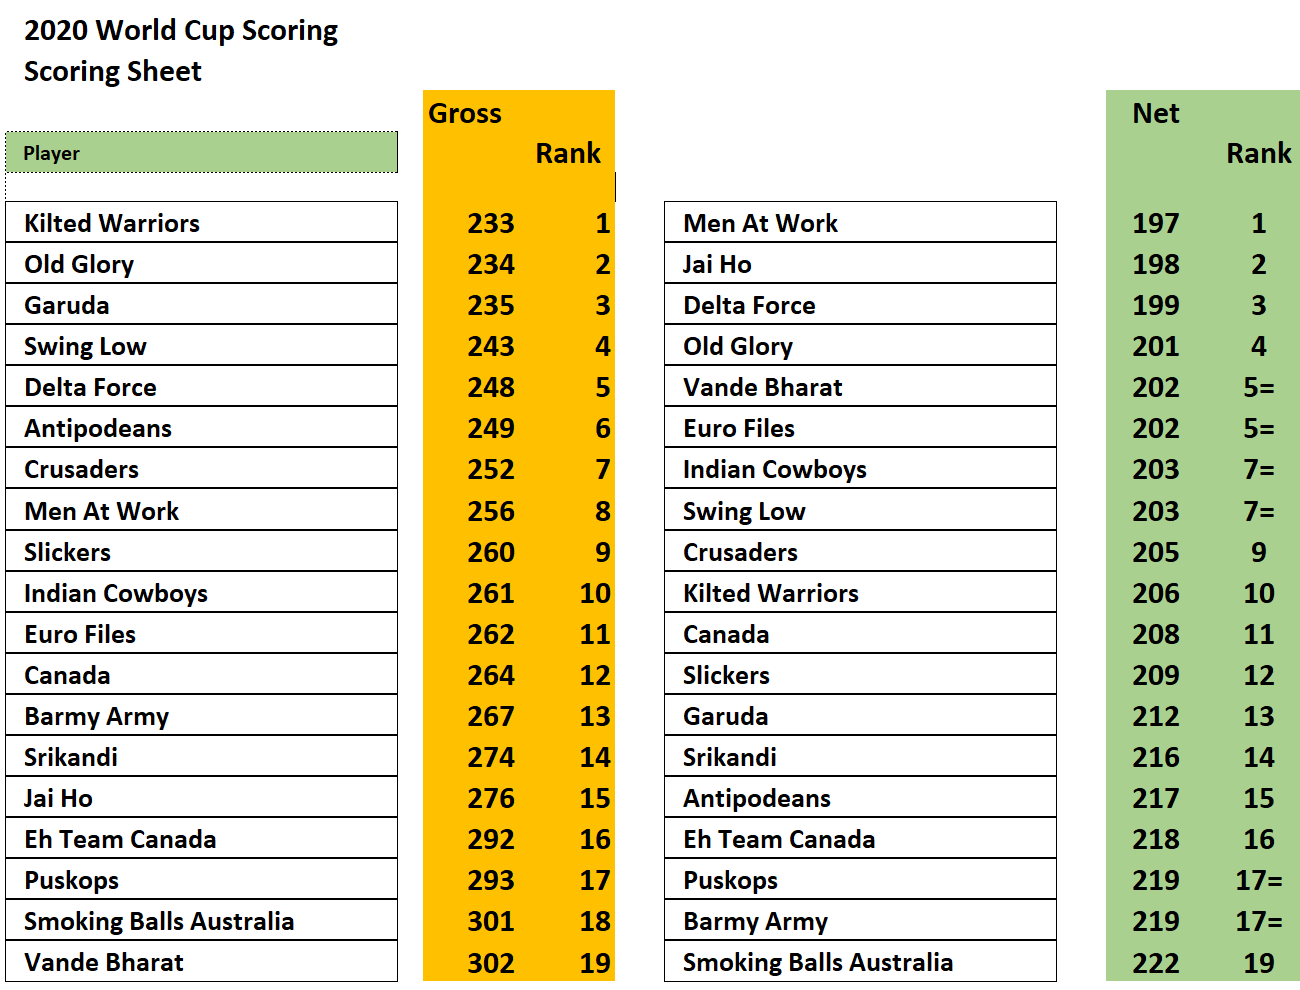Screen dimensions: 1300x990
Task: Click the net score 197
Action: point(1155,223)
